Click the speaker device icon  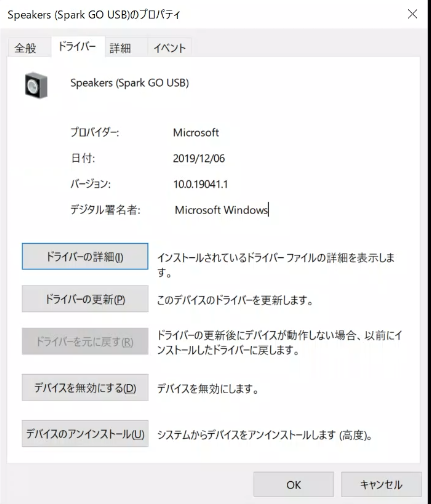(36, 85)
